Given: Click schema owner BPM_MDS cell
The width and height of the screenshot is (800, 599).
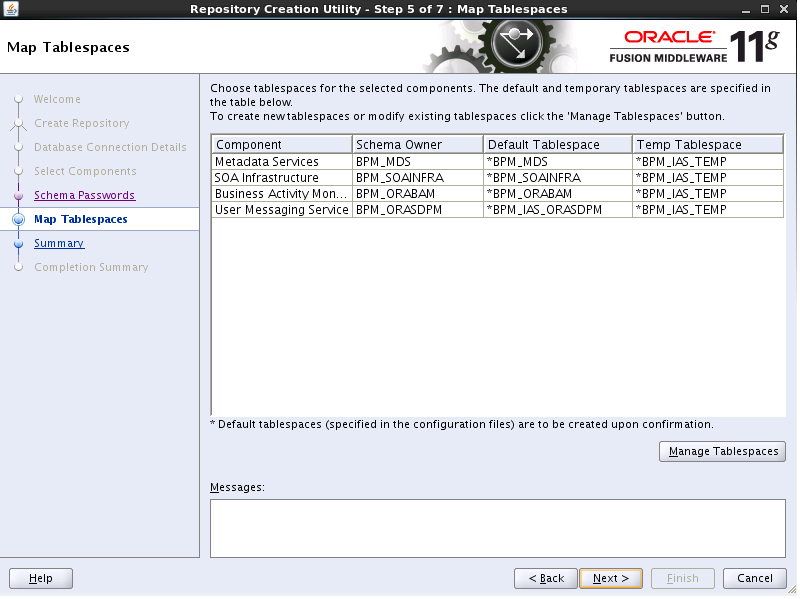Looking at the screenshot, I should pyautogui.click(x=419, y=162).
